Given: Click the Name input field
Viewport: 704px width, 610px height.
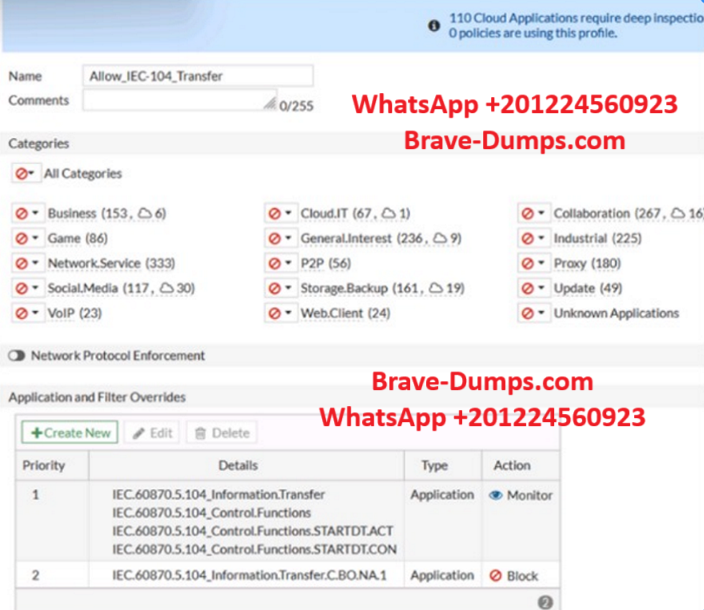Looking at the screenshot, I should pyautogui.click(x=197, y=76).
